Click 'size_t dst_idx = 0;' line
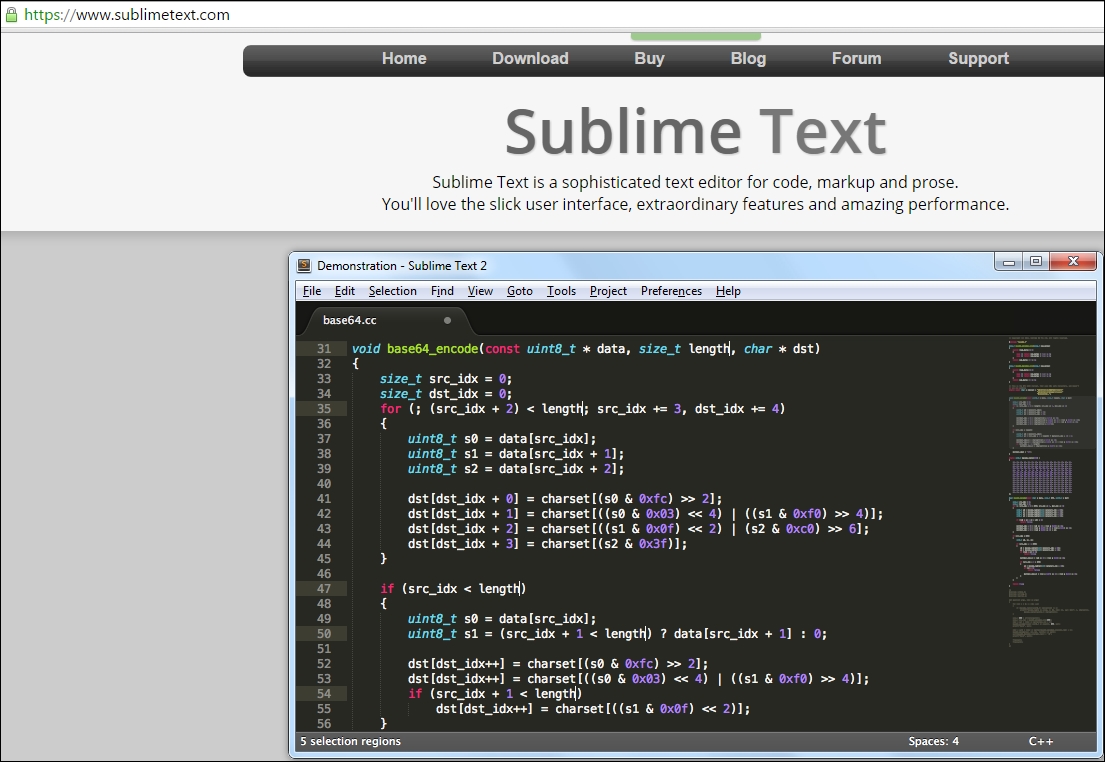The height and width of the screenshot is (762, 1105). tap(446, 394)
